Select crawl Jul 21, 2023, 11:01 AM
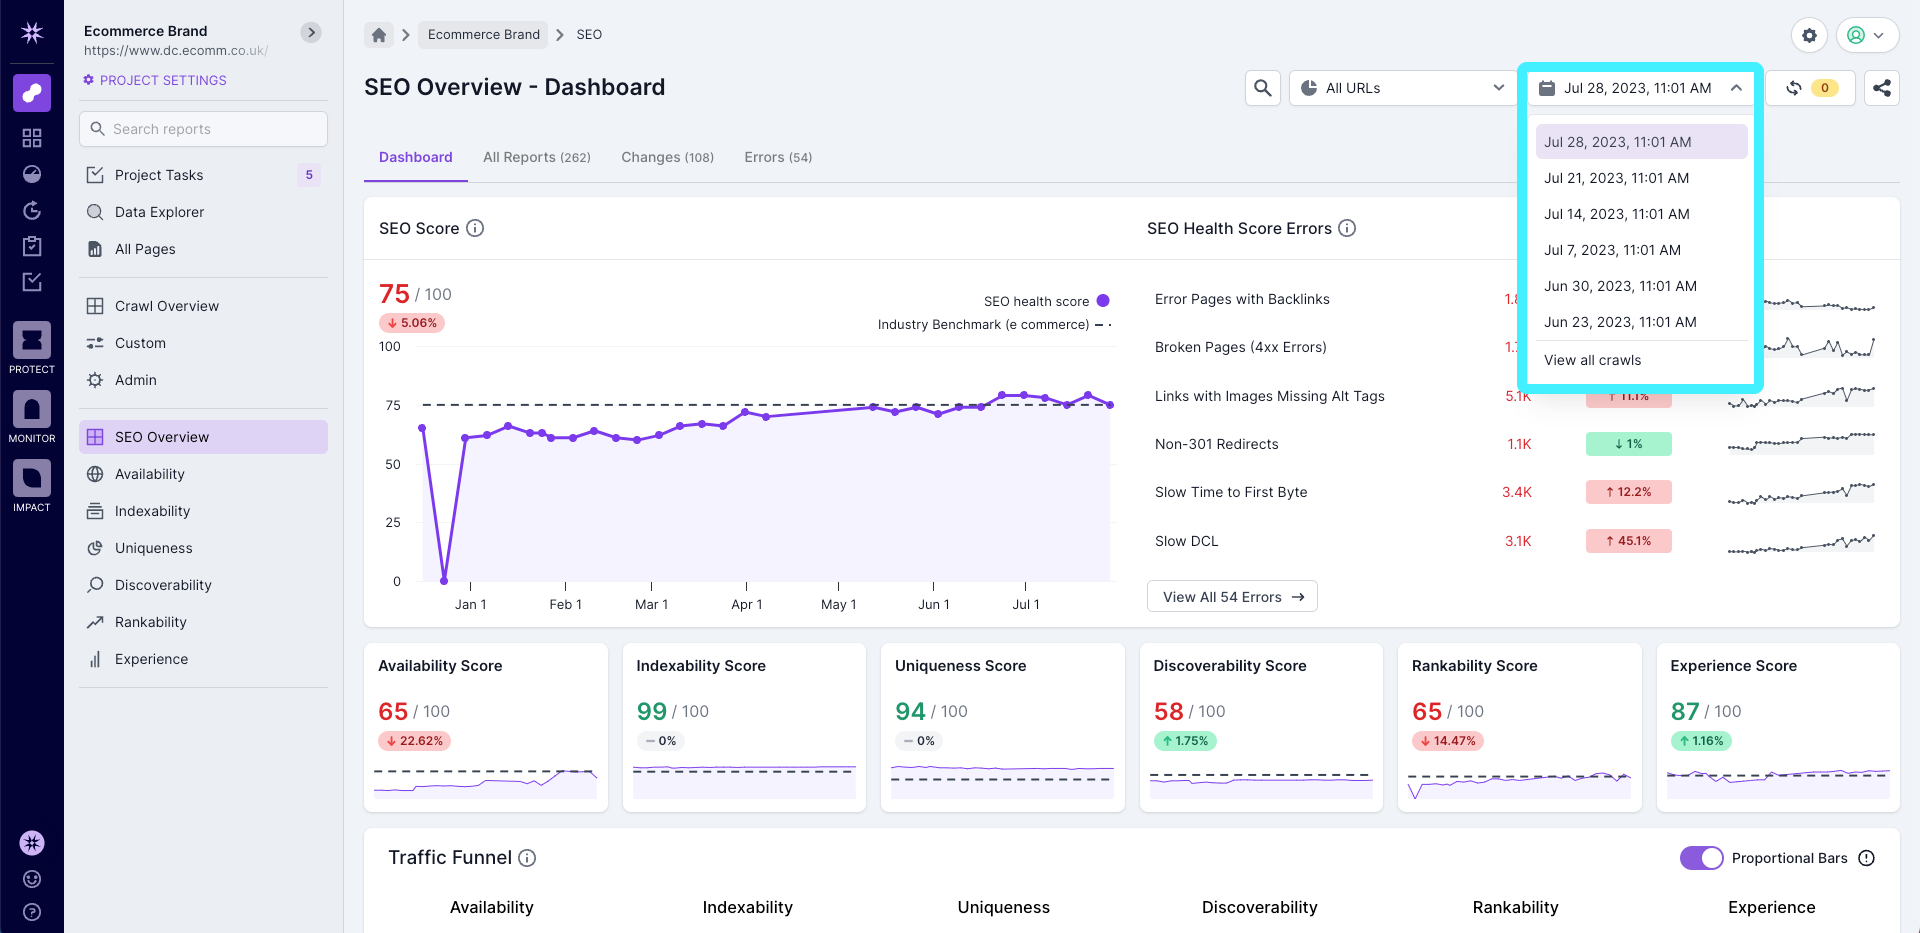The width and height of the screenshot is (1920, 933). (x=1641, y=178)
